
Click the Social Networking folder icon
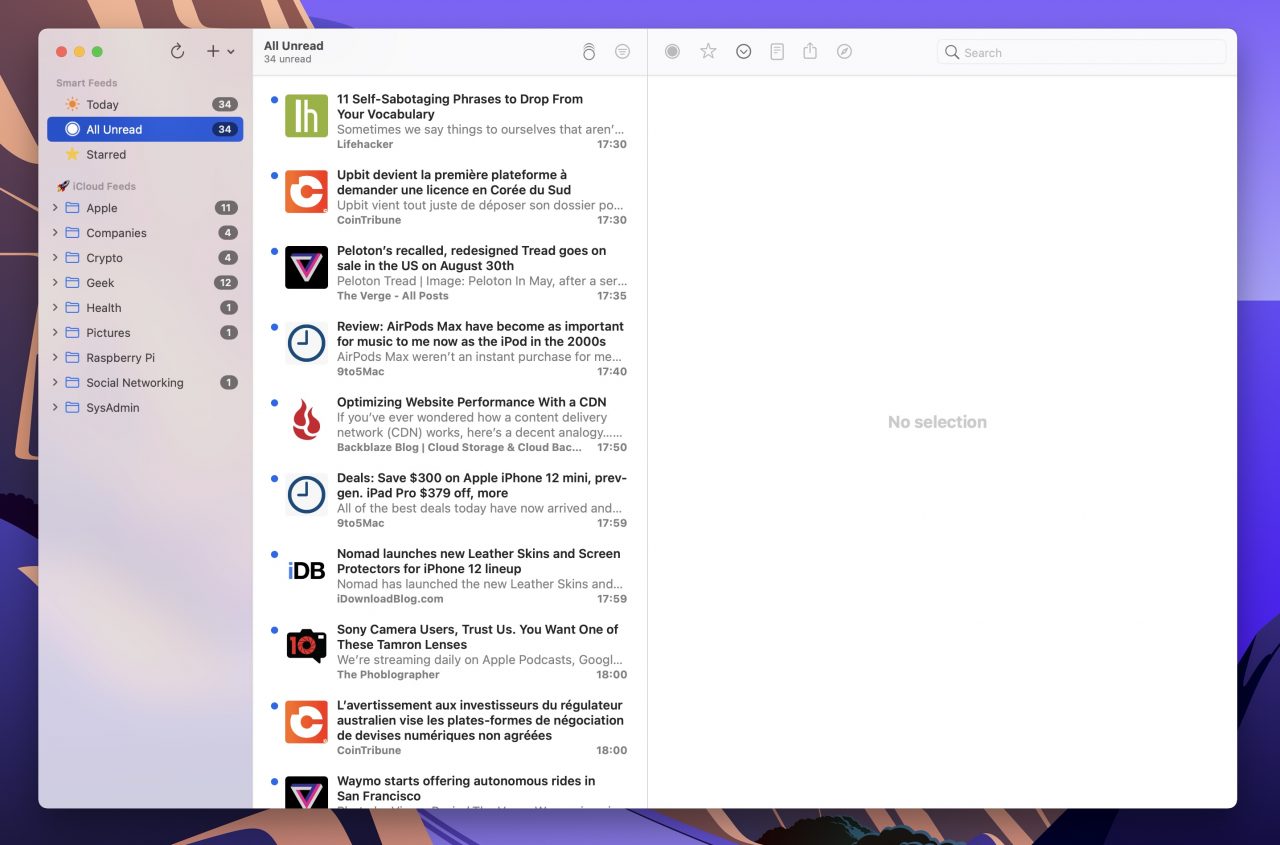(72, 383)
